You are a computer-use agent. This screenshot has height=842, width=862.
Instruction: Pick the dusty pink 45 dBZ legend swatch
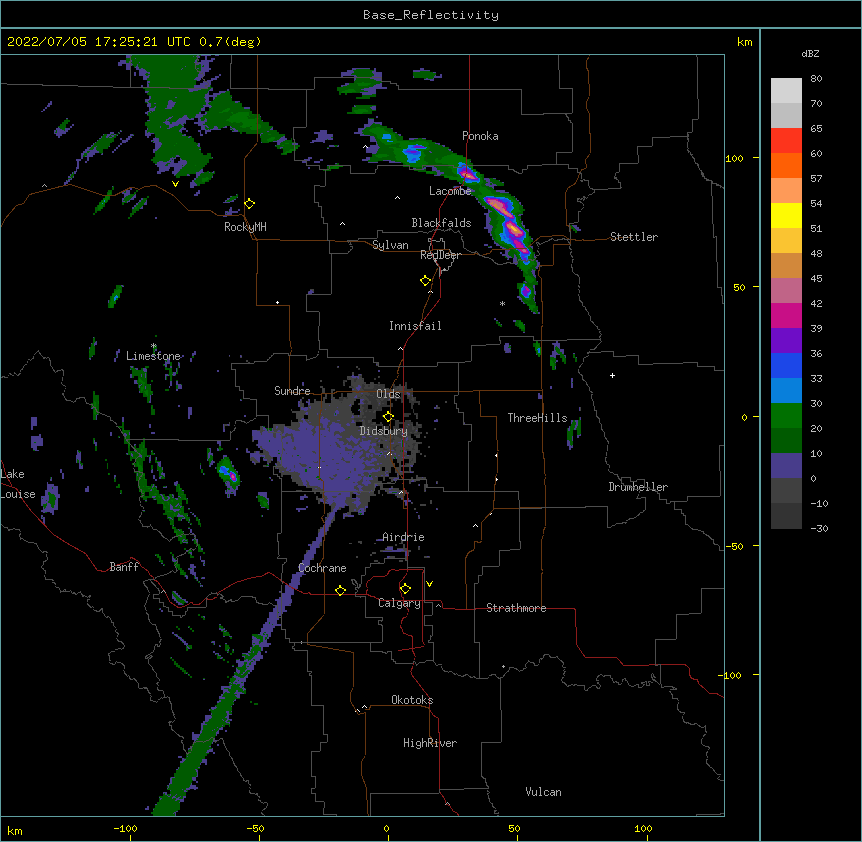(786, 290)
